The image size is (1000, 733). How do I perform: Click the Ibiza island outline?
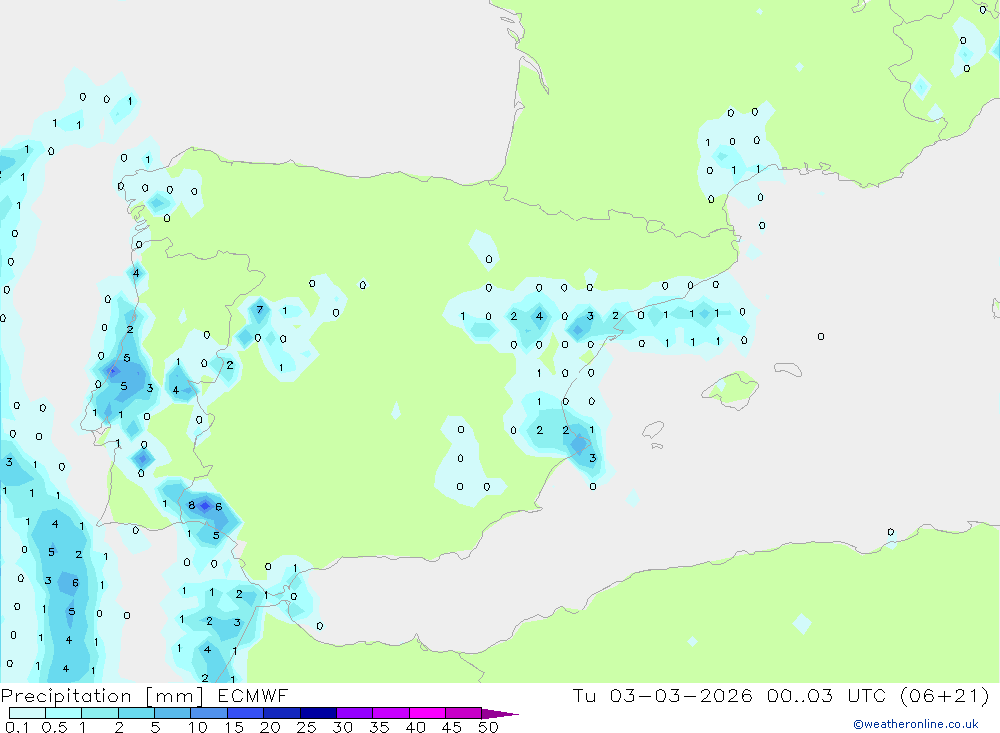(x=654, y=430)
